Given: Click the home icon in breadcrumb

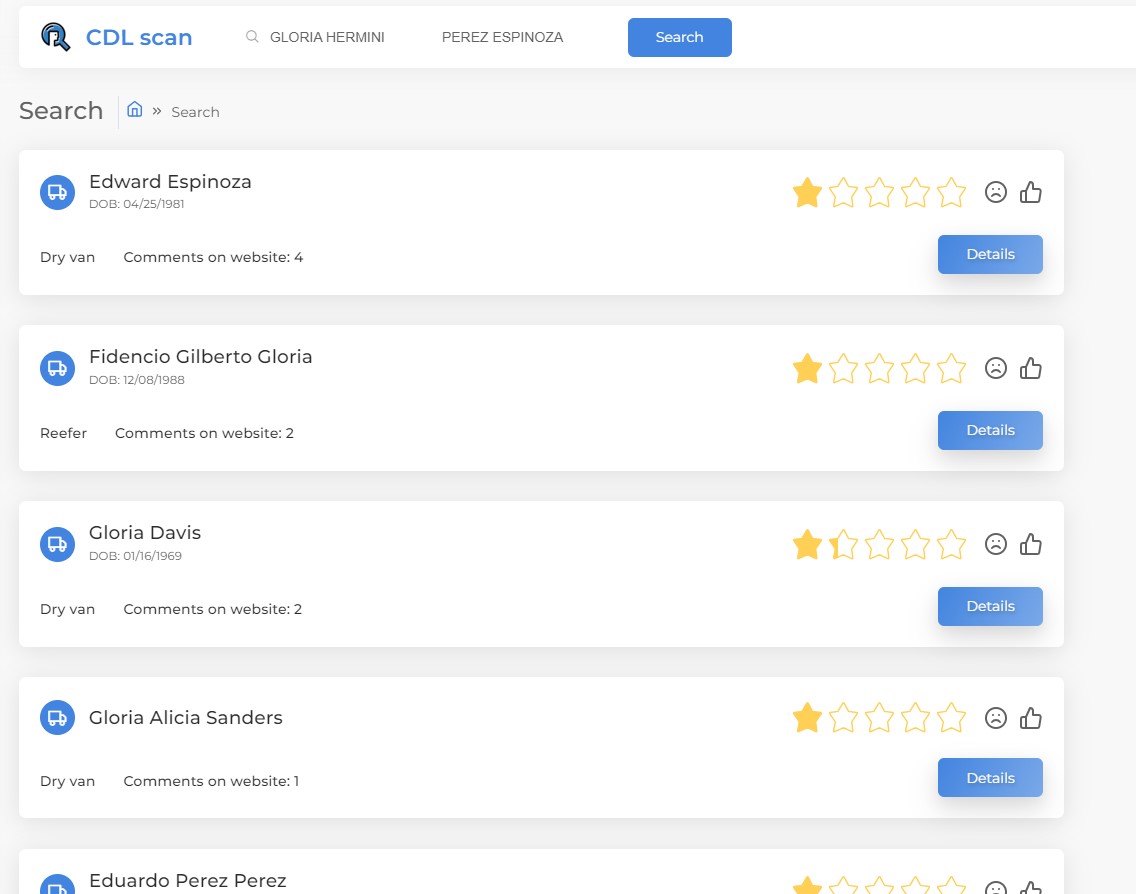Looking at the screenshot, I should [x=135, y=110].
